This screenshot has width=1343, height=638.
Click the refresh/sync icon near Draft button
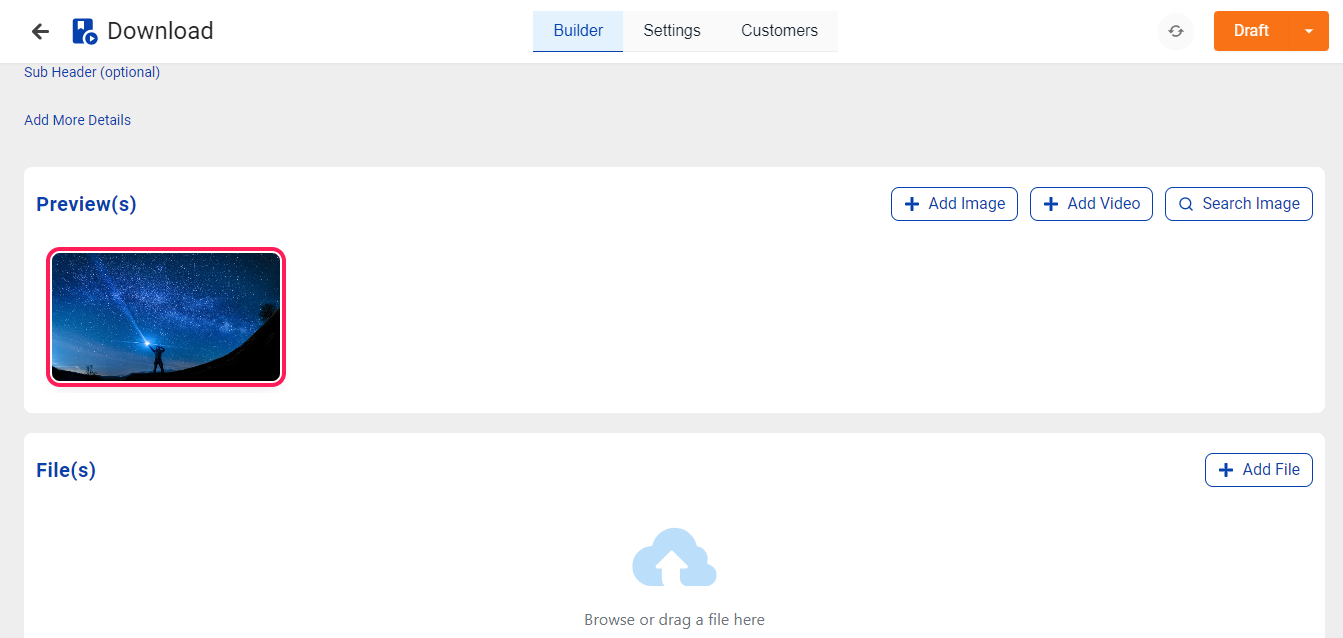coord(1175,31)
